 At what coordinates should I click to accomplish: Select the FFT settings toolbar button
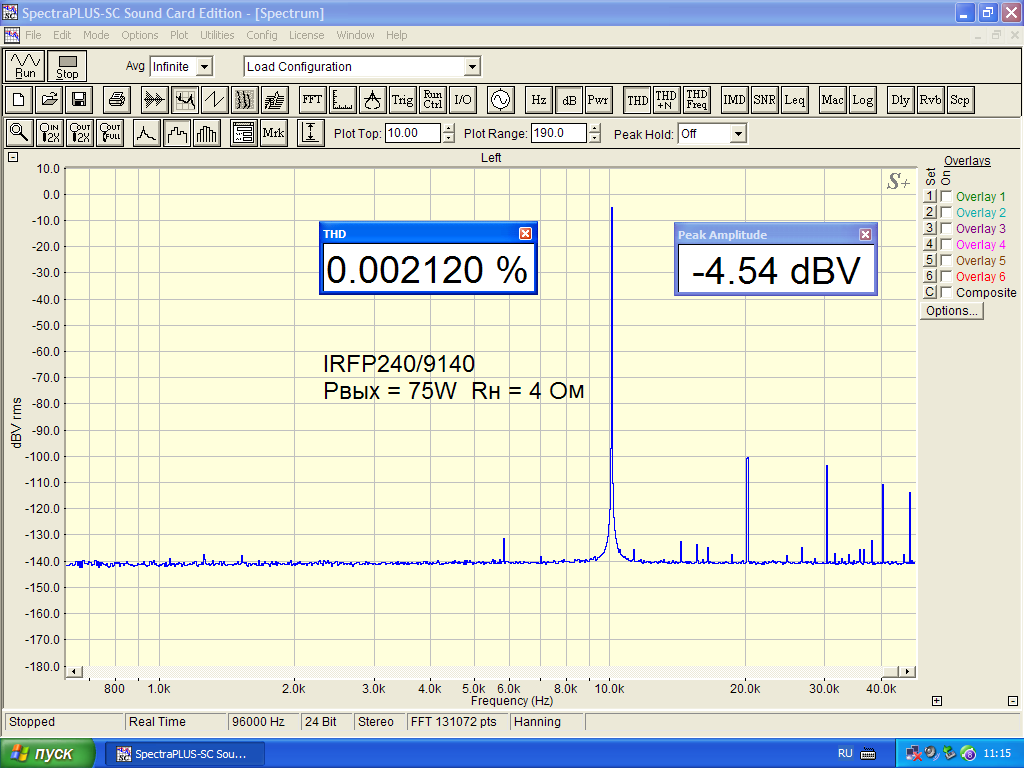[312, 99]
